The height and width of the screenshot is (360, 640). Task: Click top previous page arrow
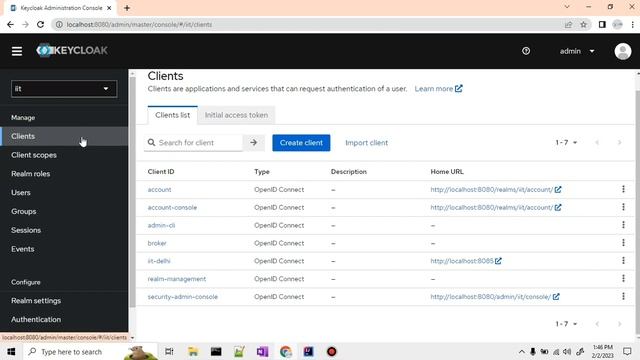pos(597,142)
